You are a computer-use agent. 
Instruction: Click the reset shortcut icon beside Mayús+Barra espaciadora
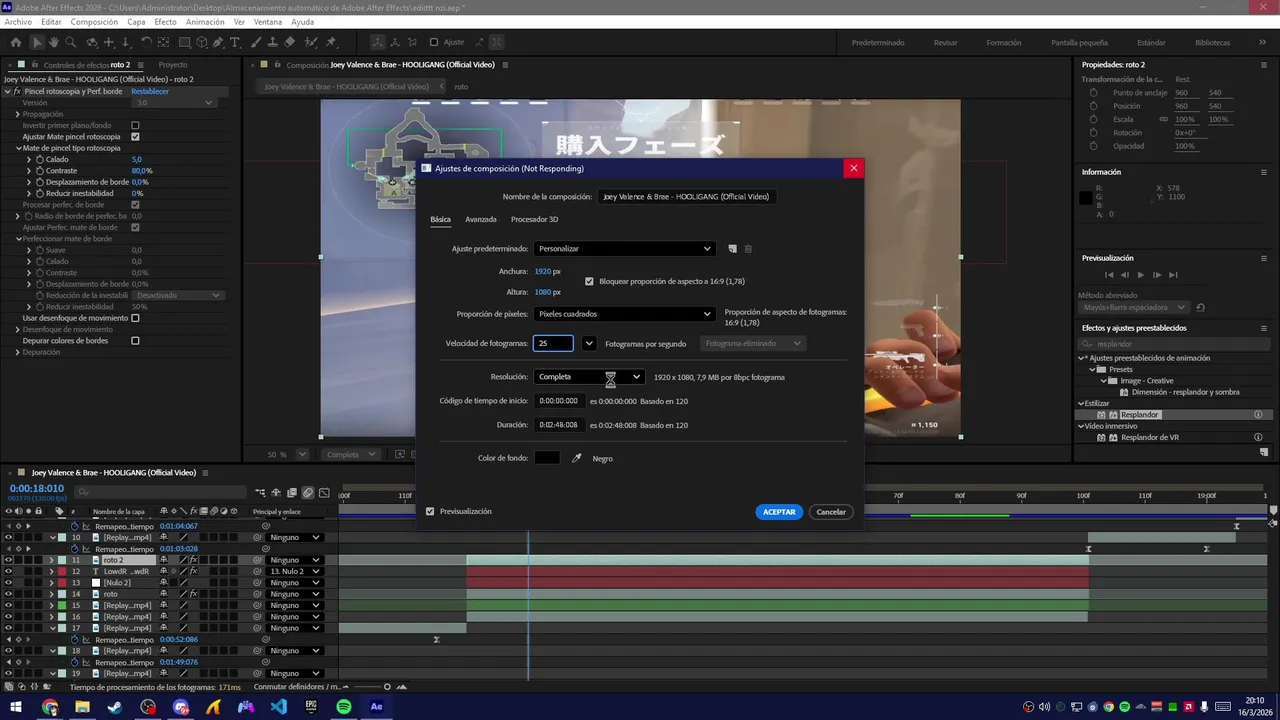coord(1200,307)
